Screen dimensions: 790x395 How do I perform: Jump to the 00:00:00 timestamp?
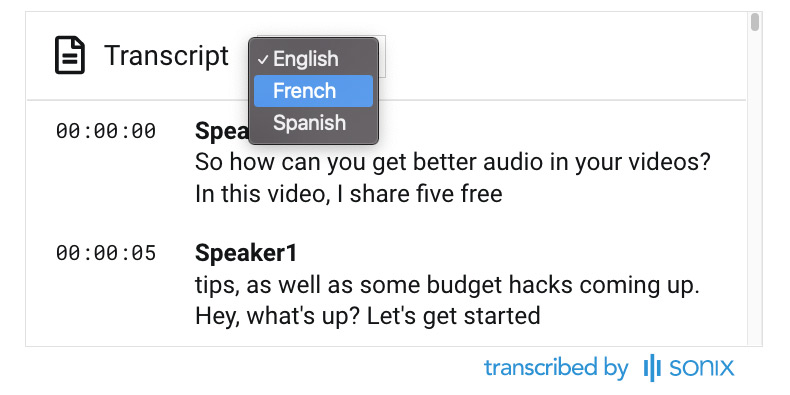[x=106, y=131]
